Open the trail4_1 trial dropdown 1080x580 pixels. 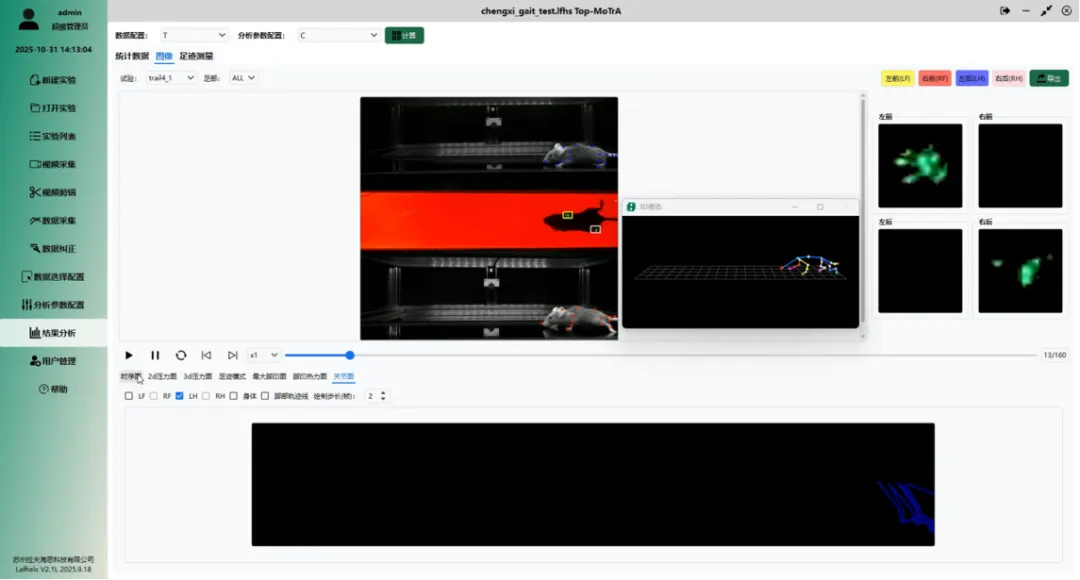click(x=171, y=78)
